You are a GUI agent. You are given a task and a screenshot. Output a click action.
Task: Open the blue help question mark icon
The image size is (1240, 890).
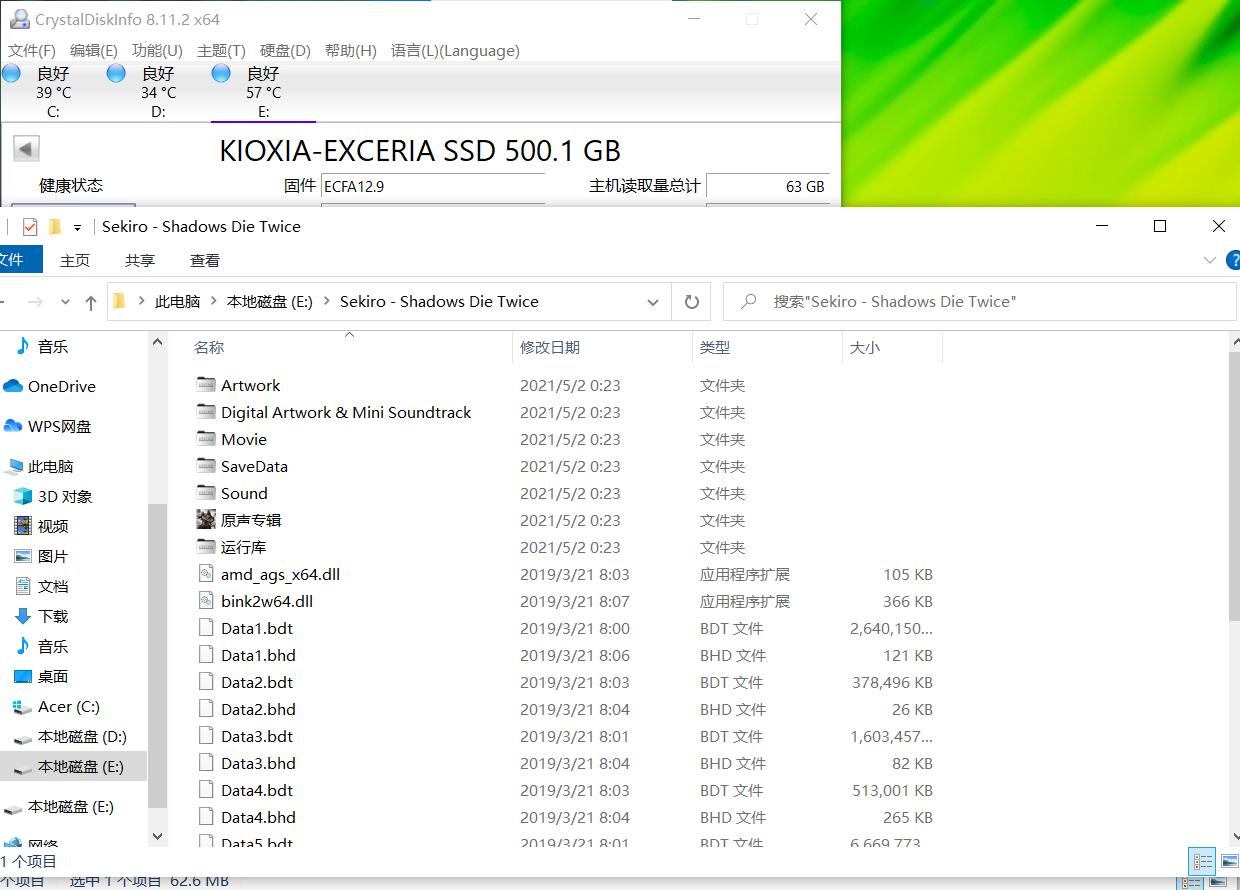pyautogui.click(x=1233, y=260)
